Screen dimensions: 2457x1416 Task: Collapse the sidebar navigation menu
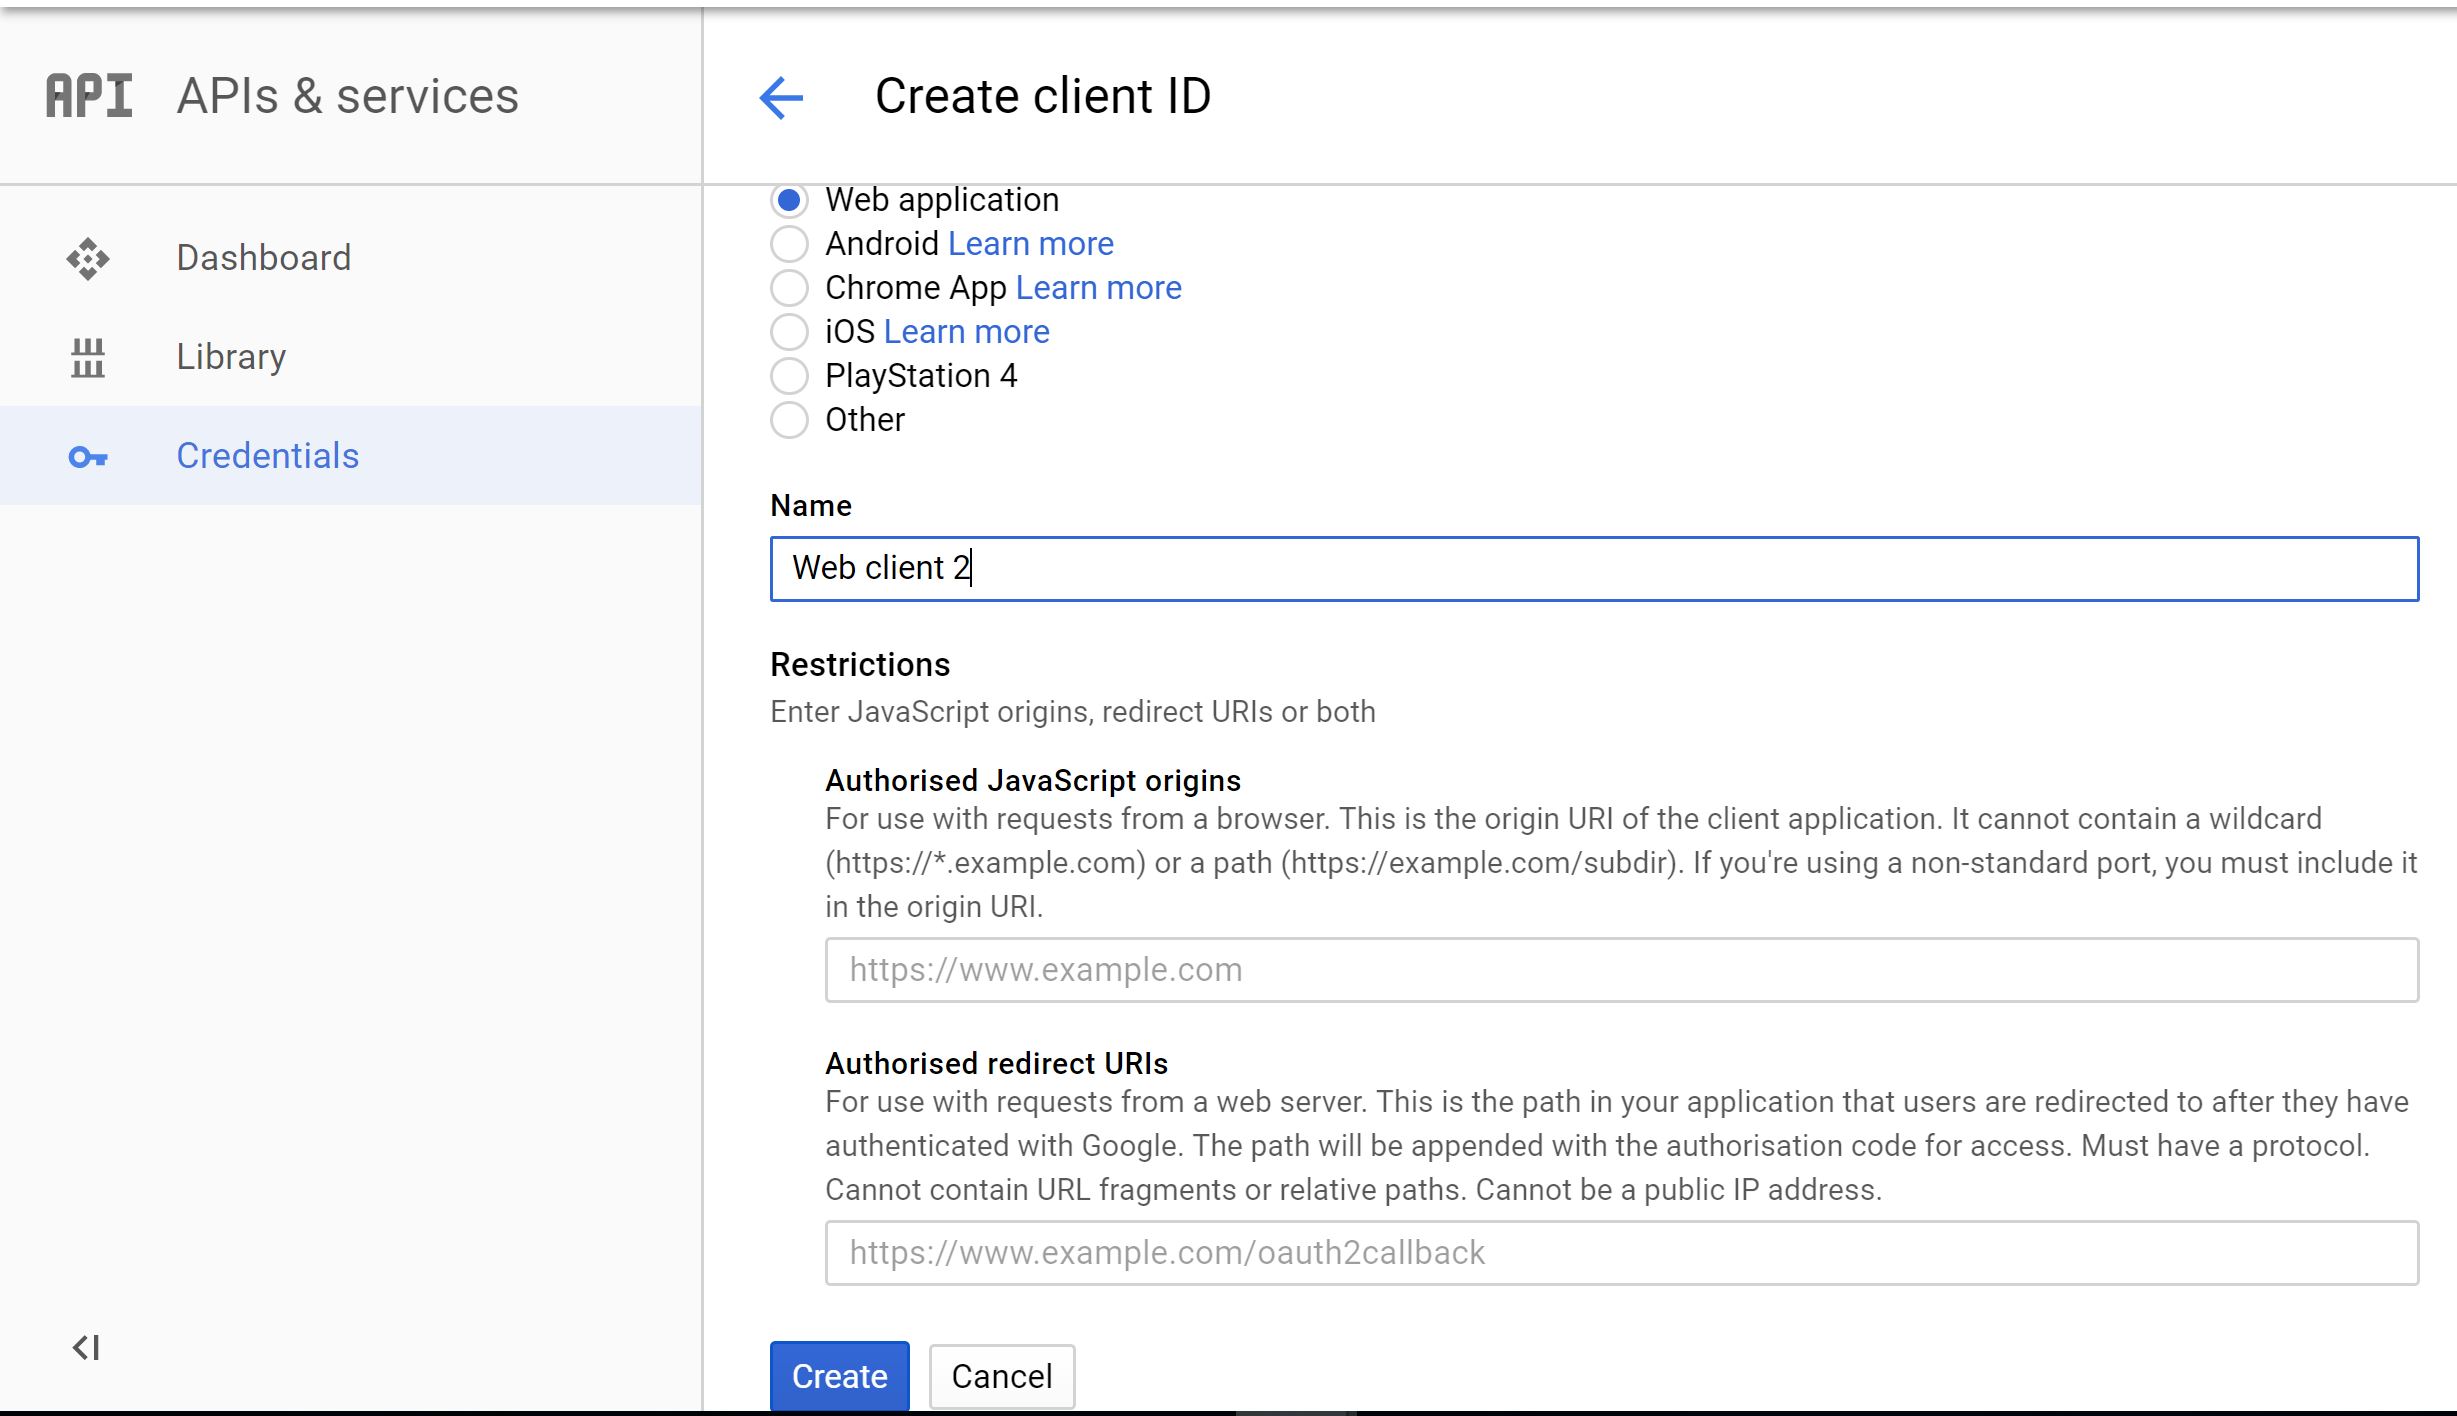(x=86, y=1347)
